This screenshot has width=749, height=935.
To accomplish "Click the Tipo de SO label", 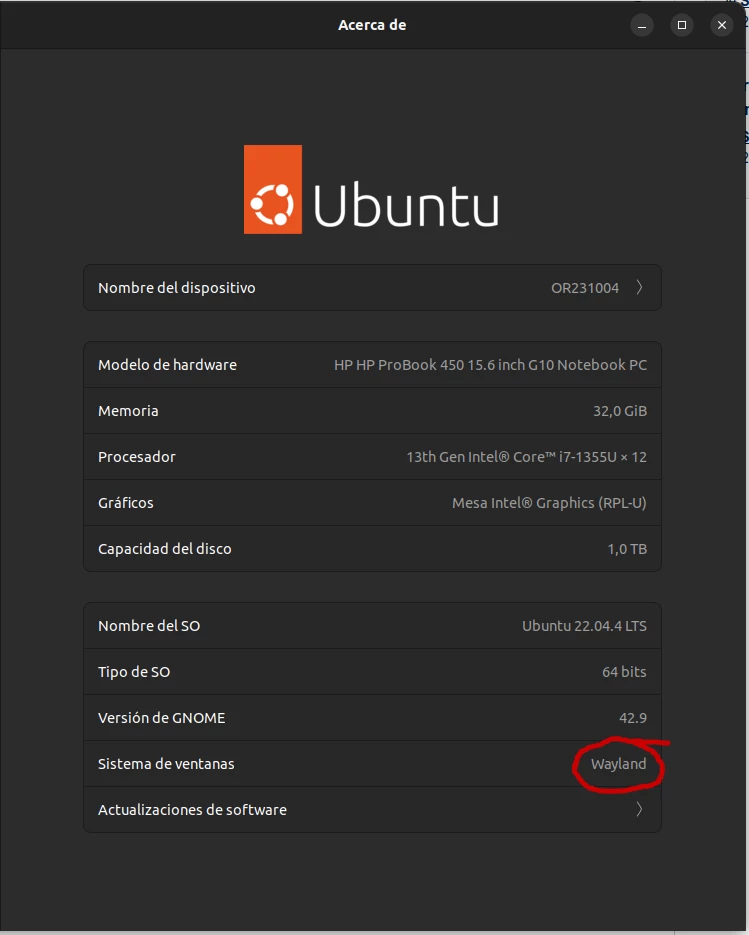I will [134, 671].
